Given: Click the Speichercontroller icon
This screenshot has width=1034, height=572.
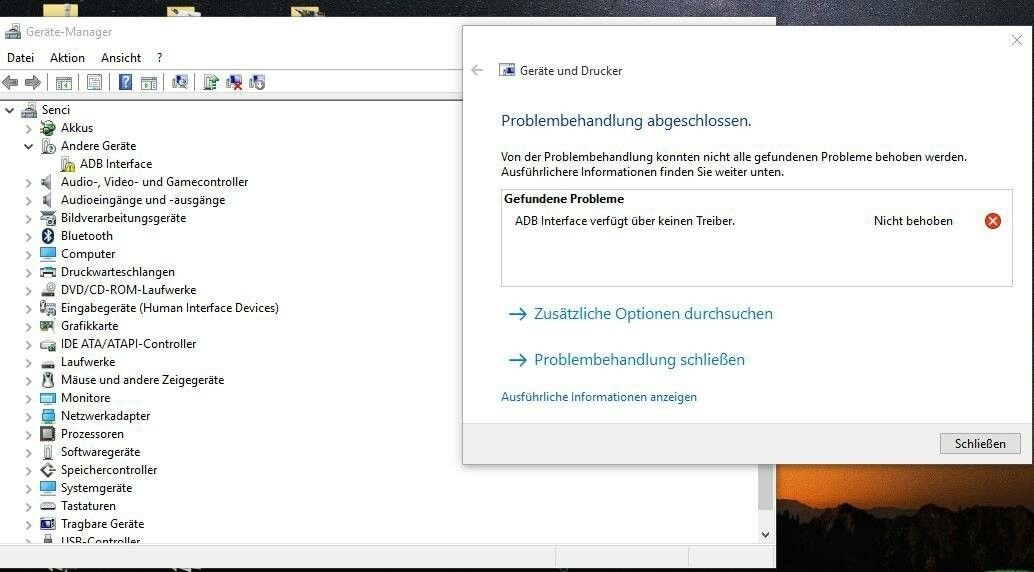Looking at the screenshot, I should pos(47,470).
